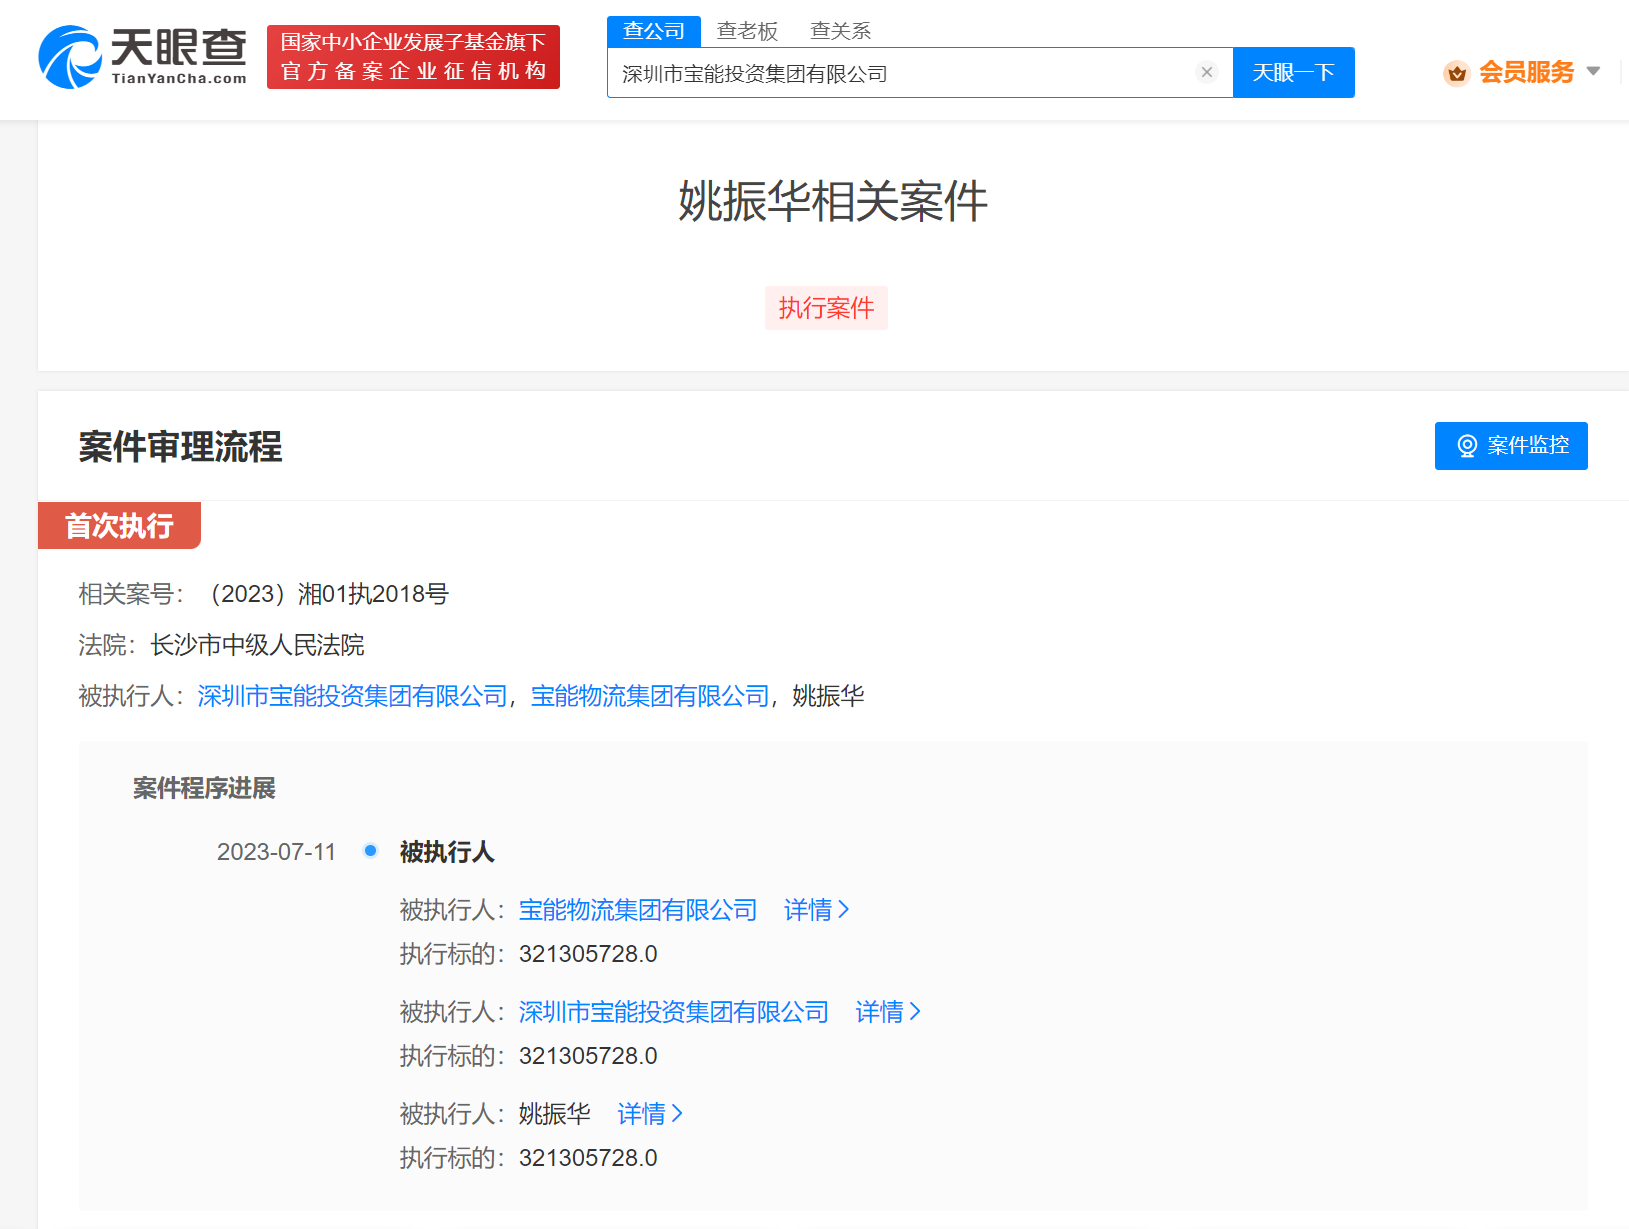The image size is (1629, 1229).
Task: Switch to the 查关系 tab
Action: pos(840,31)
